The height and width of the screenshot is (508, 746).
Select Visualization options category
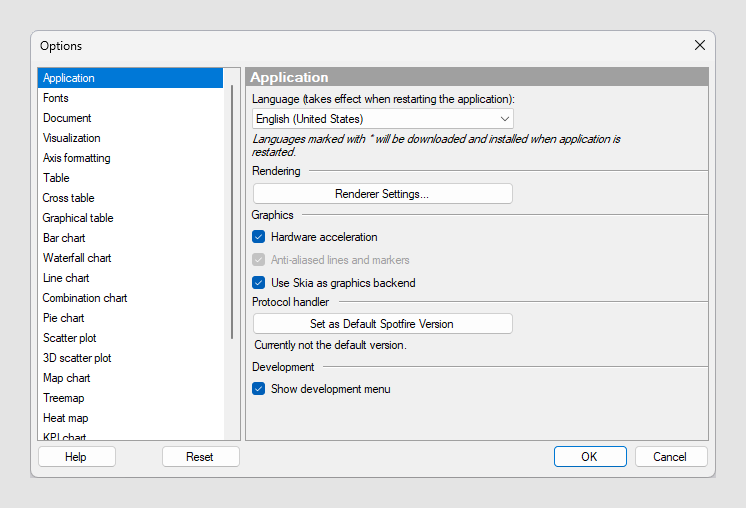[71, 138]
